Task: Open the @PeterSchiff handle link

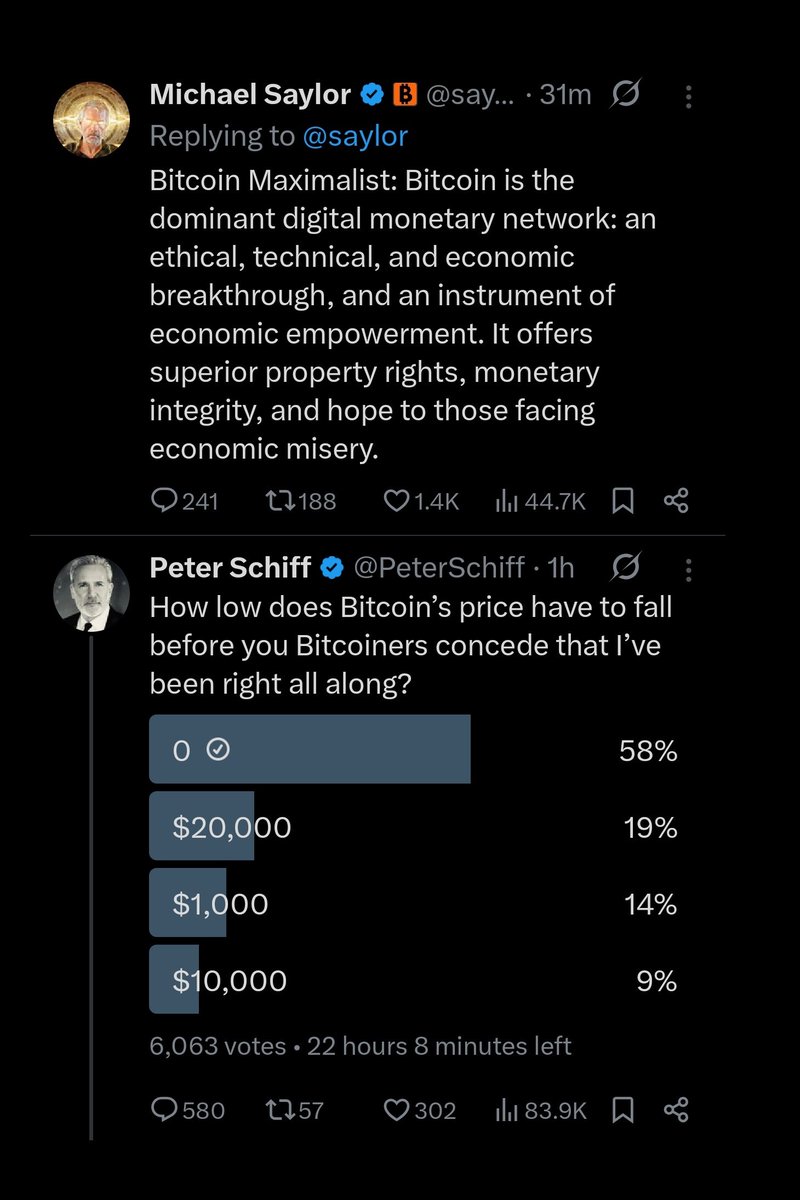Action: click(439, 567)
